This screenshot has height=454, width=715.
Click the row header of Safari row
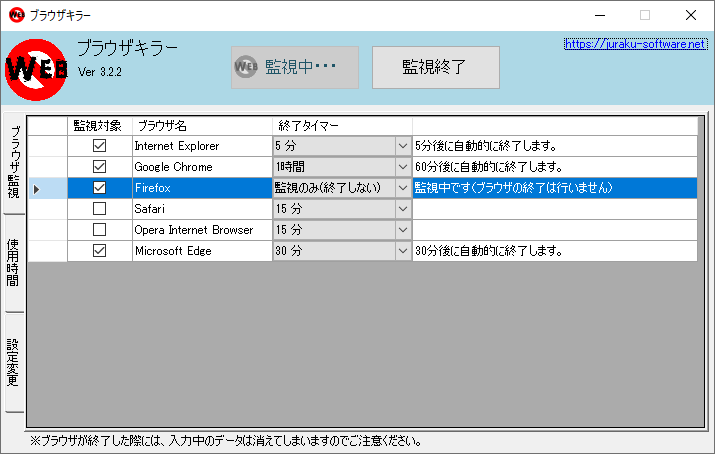click(48, 209)
